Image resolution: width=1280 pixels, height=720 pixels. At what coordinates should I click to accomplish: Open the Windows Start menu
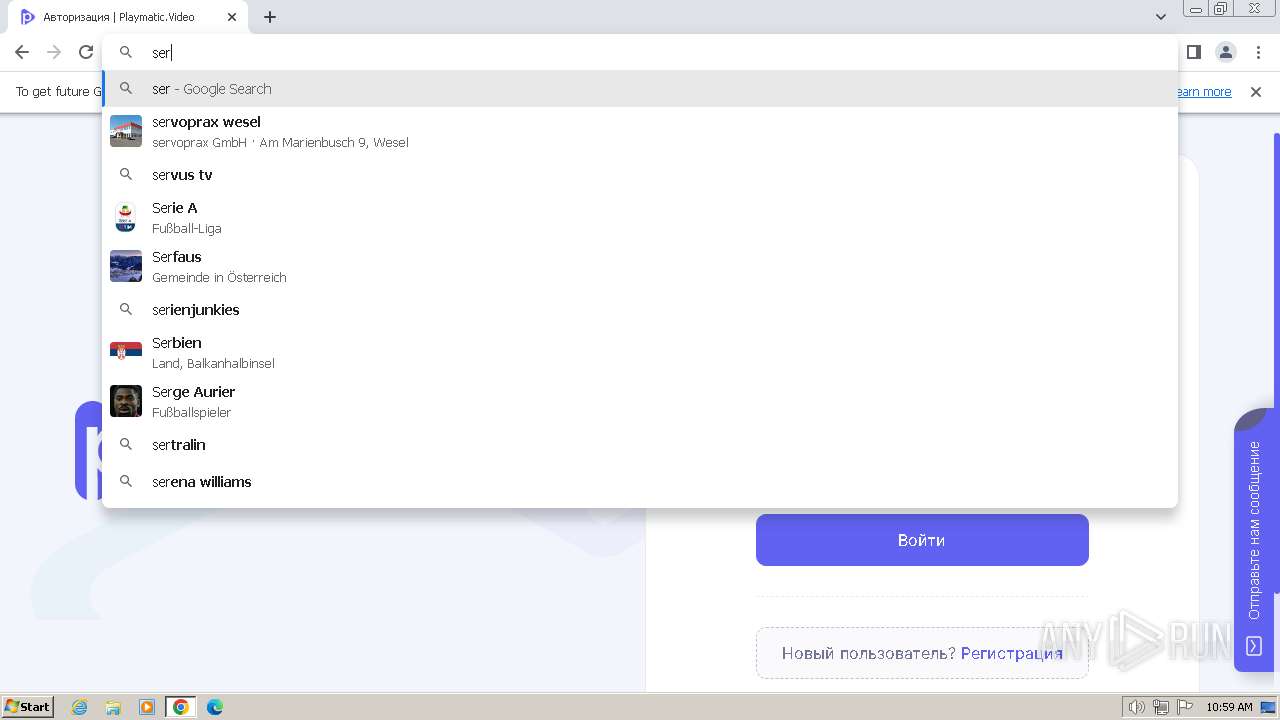28,707
